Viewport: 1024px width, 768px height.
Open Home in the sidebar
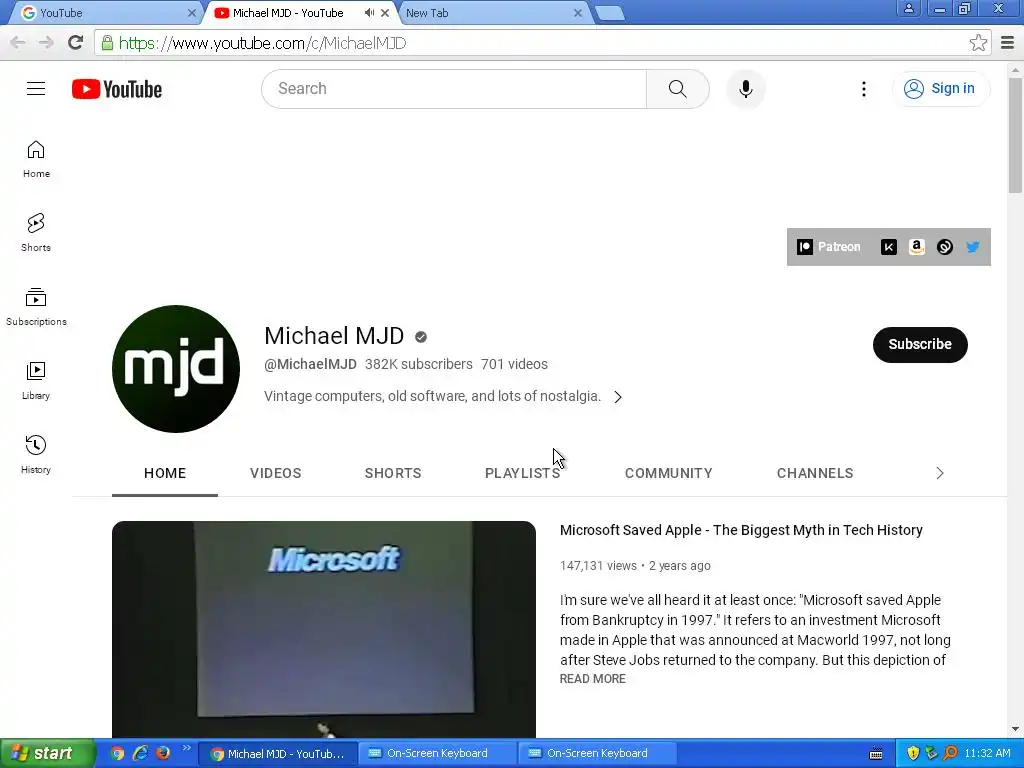(x=36, y=159)
